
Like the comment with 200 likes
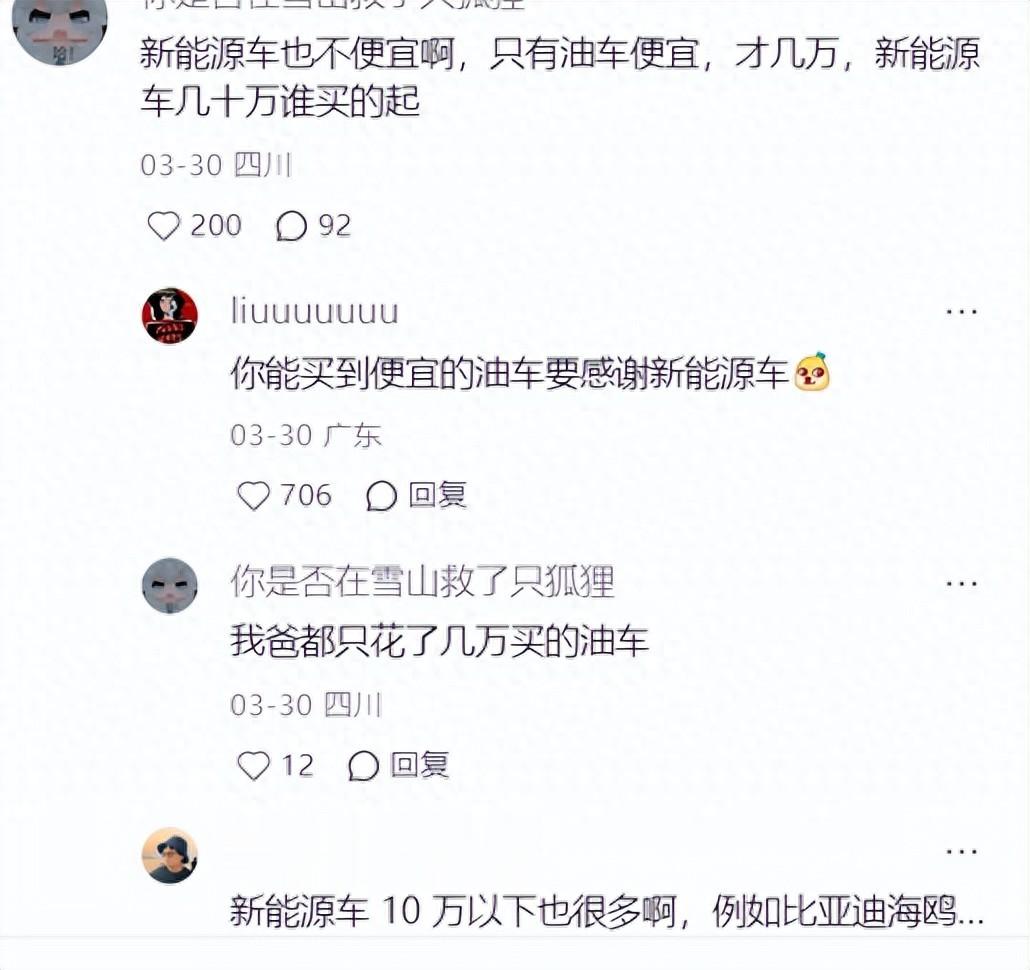pyautogui.click(x=163, y=226)
